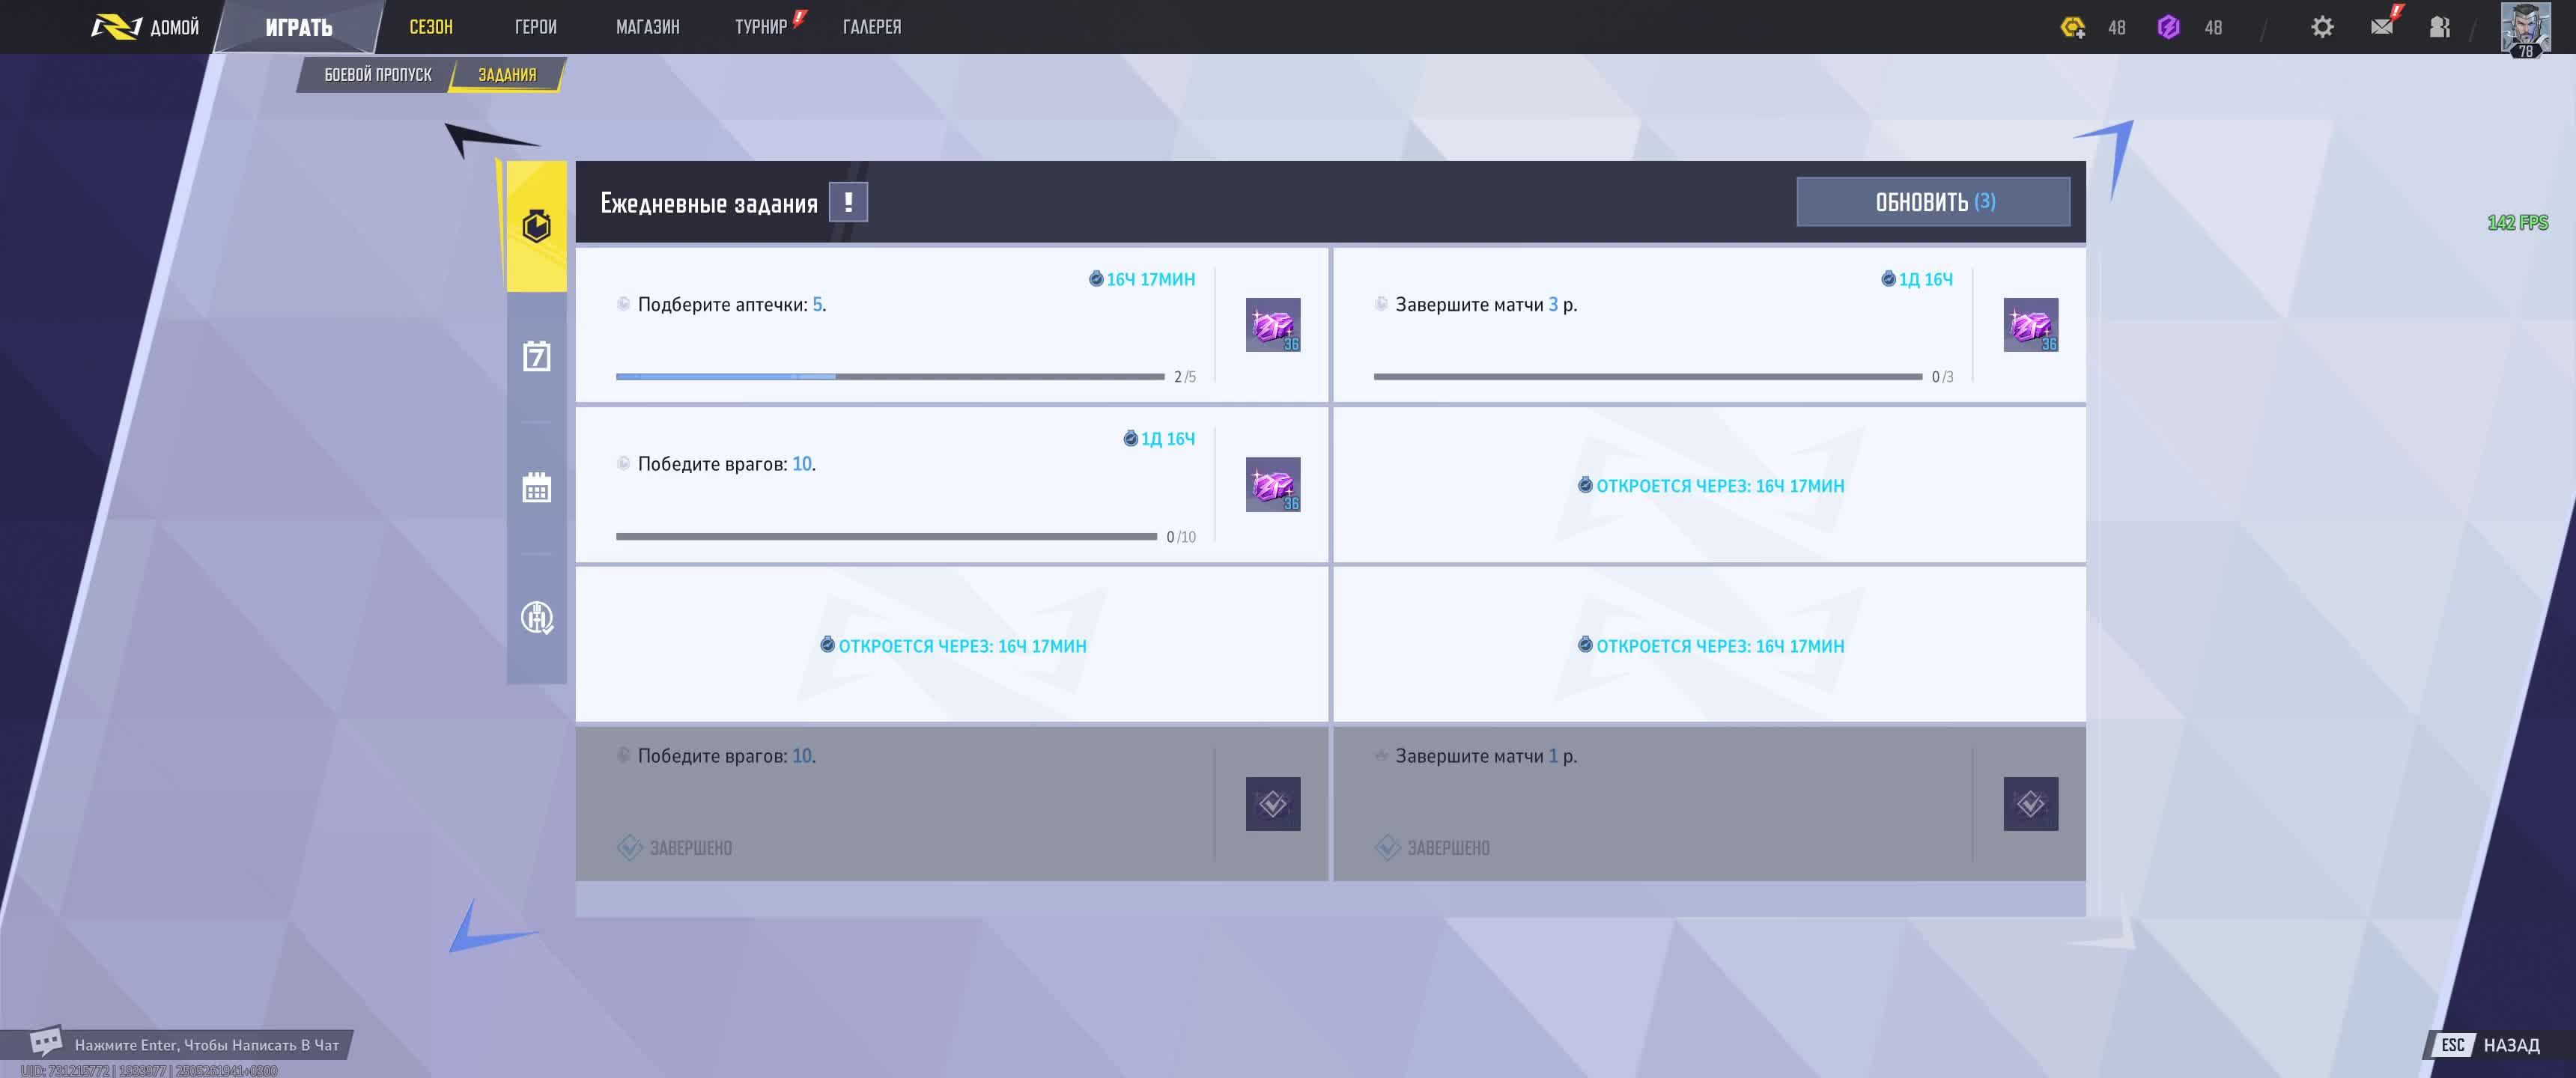The height and width of the screenshot is (1078, 2576).
Task: Switch to the БОЕВОЙ ПРОПУСК tab
Action: click(x=377, y=75)
